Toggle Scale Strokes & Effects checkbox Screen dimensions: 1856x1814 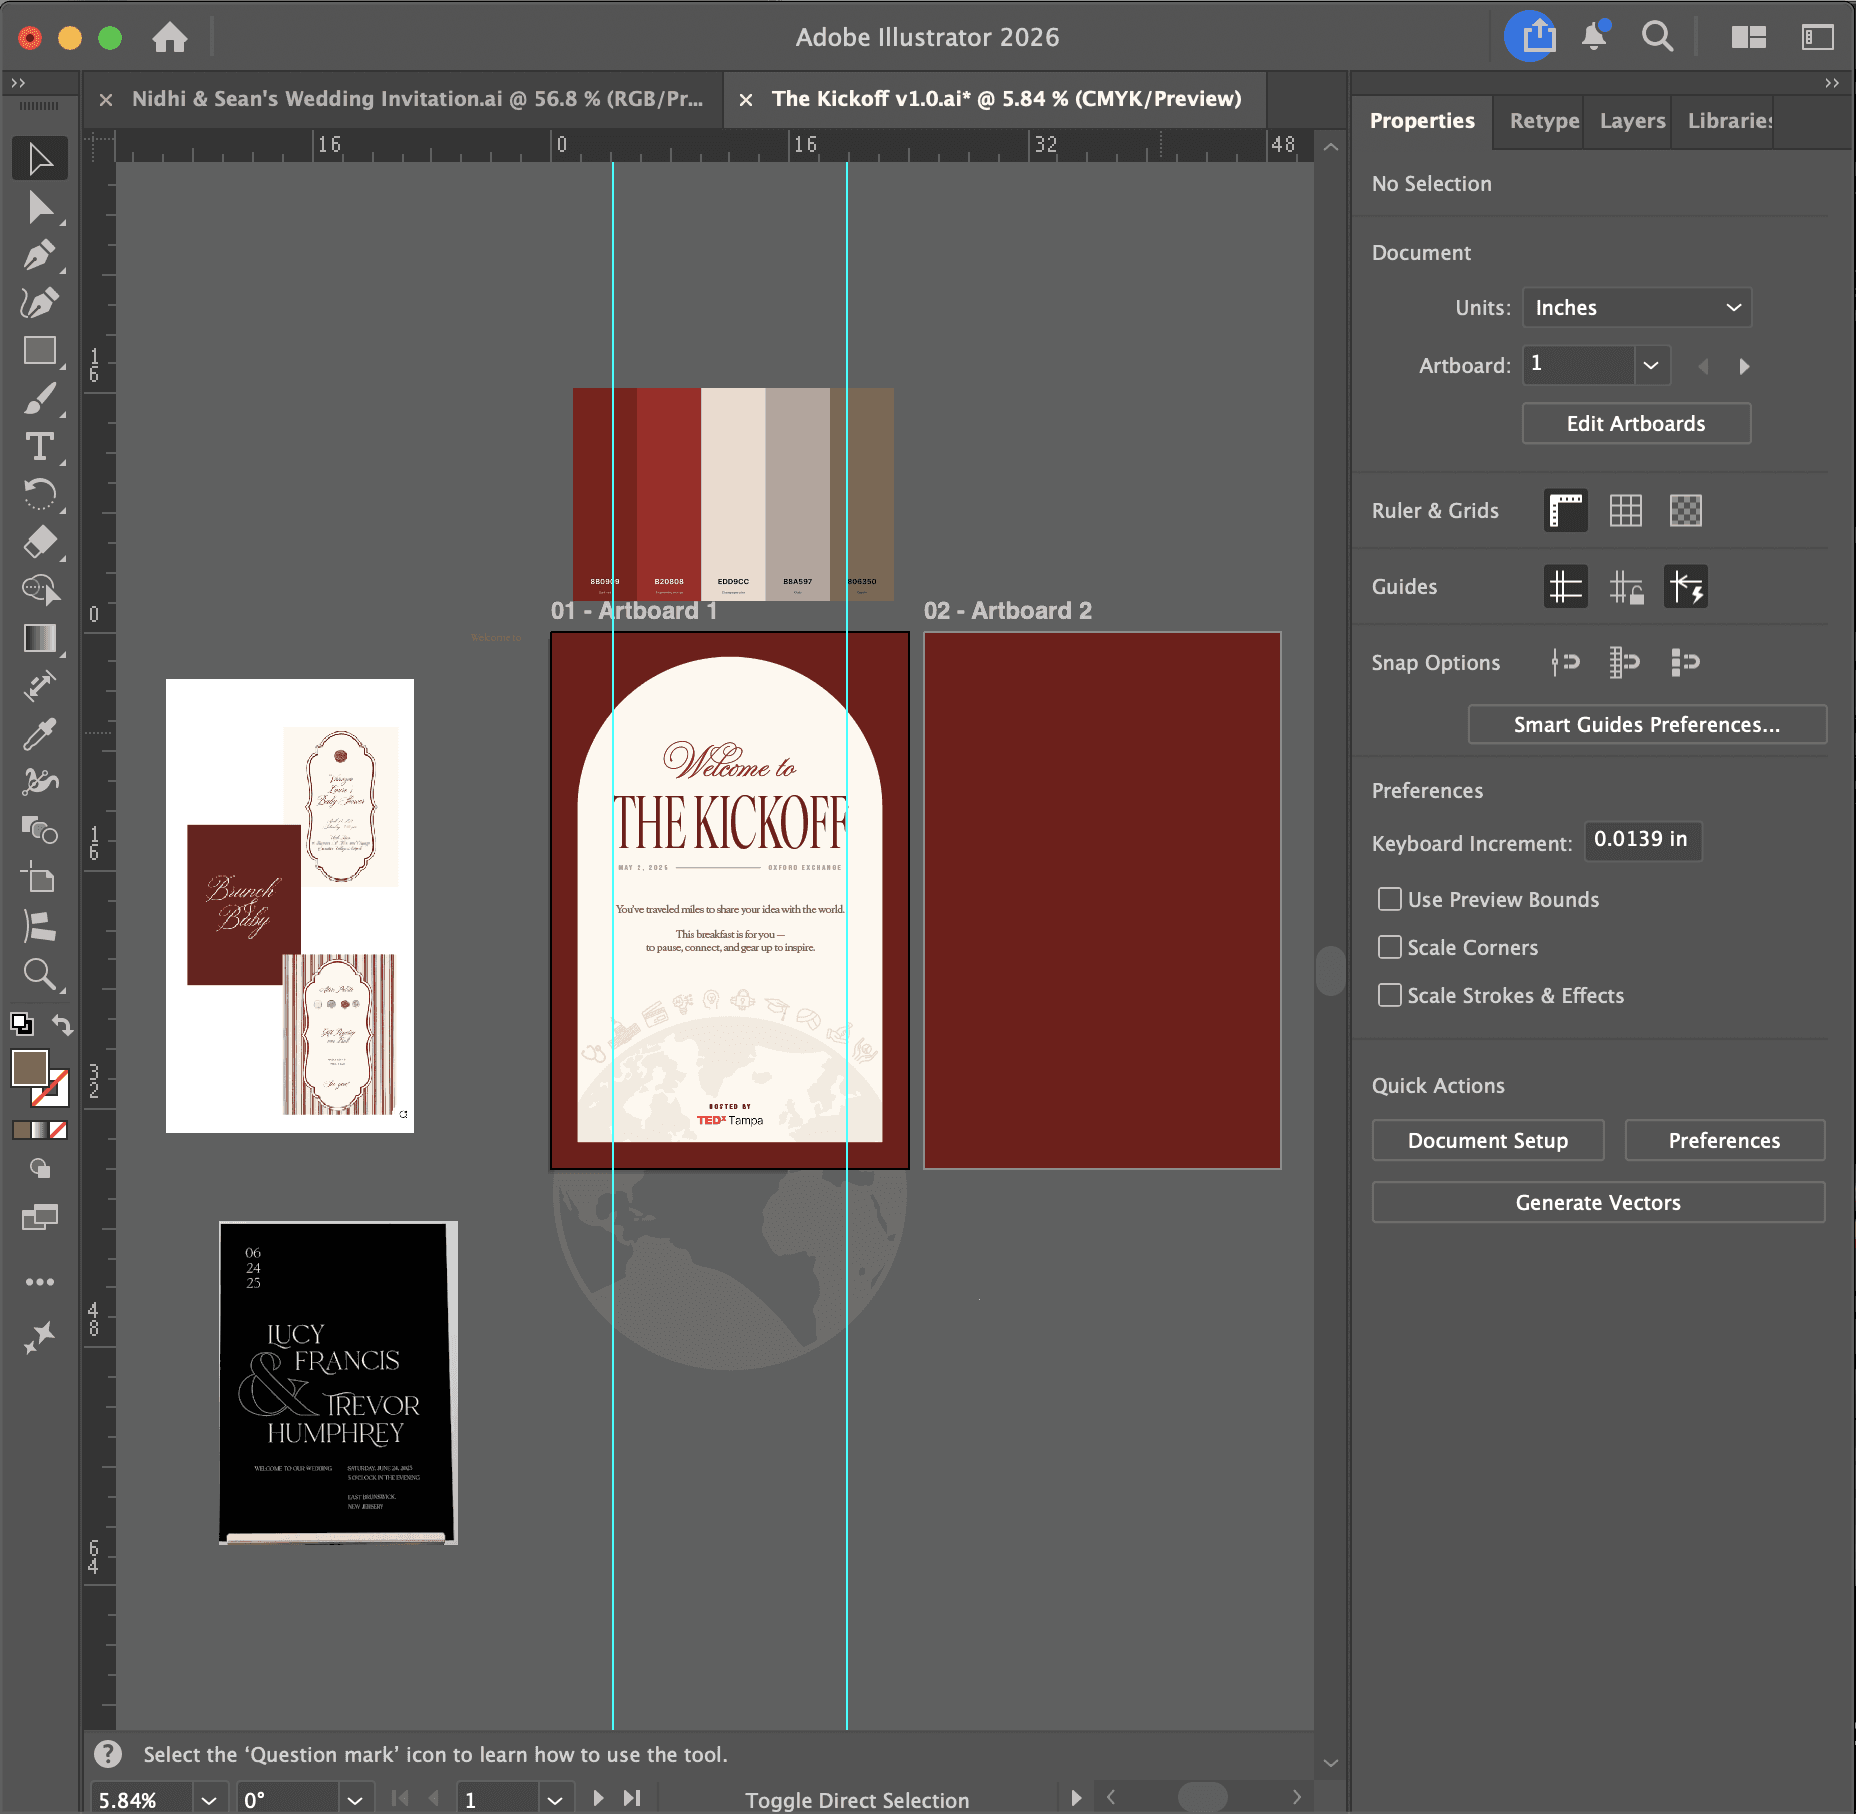pyautogui.click(x=1389, y=995)
